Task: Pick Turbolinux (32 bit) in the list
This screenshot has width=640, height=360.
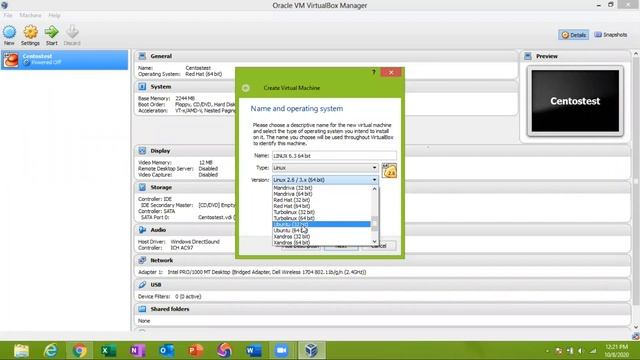Action: 322,212
